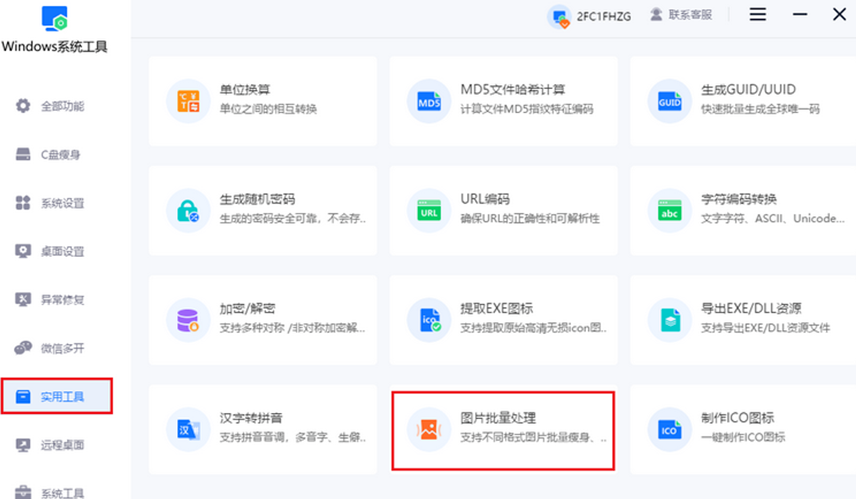Viewport: 856px width, 499px height.
Task: Click the Windows系统工具 title text
Action: 54,47
